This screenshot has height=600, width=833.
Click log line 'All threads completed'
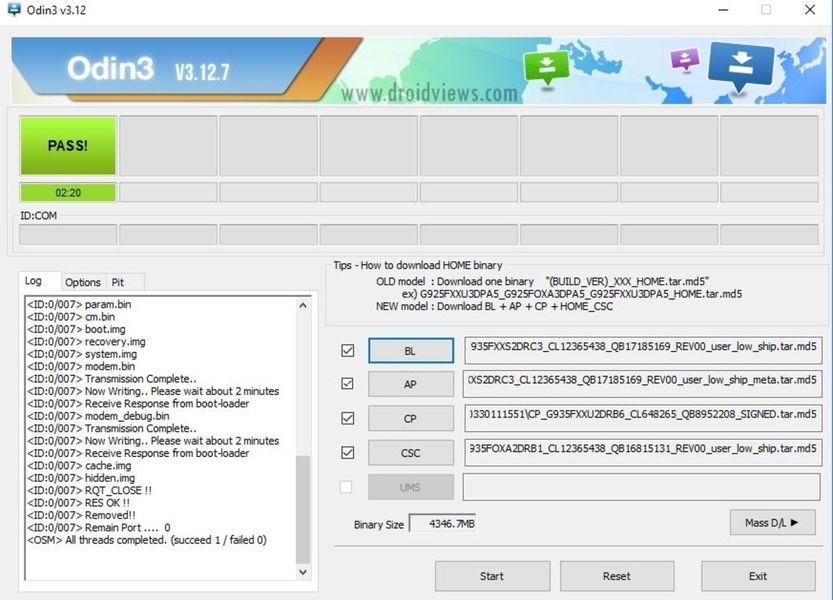[x=147, y=540]
